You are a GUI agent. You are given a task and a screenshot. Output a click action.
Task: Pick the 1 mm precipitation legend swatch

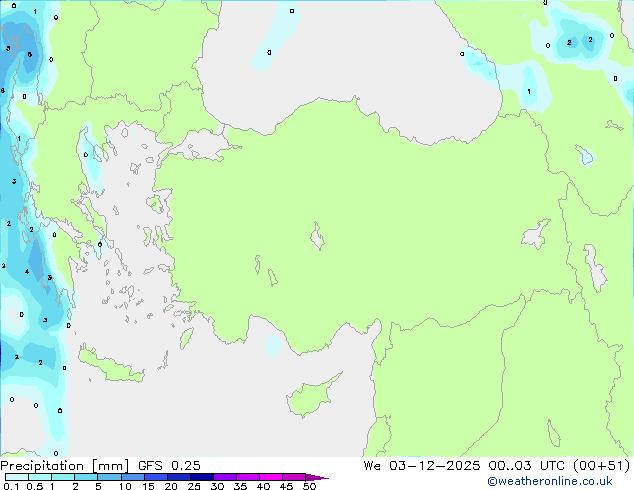[63, 477]
